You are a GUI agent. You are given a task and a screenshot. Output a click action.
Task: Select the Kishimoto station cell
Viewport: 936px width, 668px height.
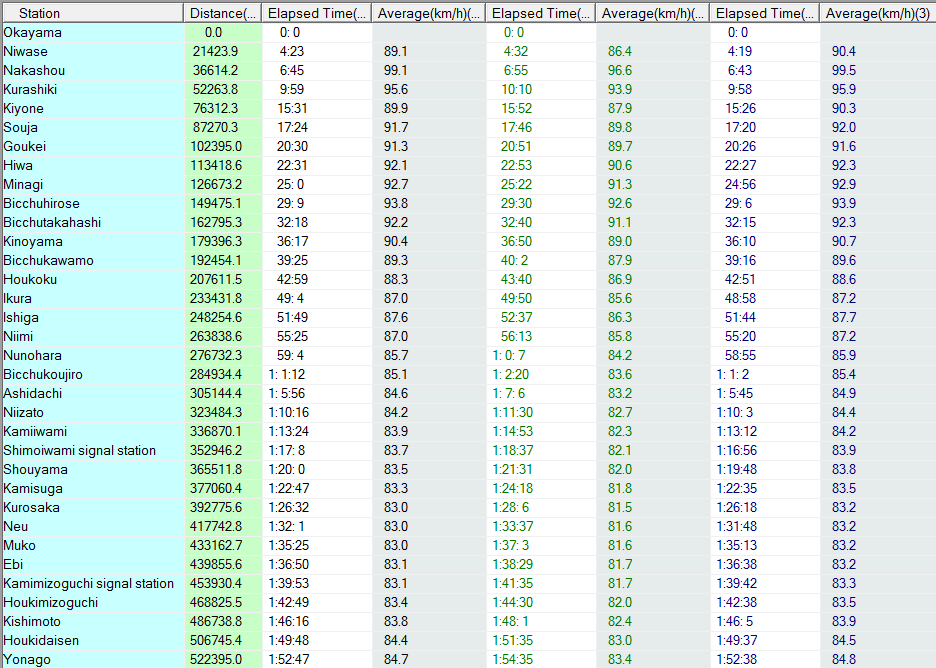[x=93, y=622]
